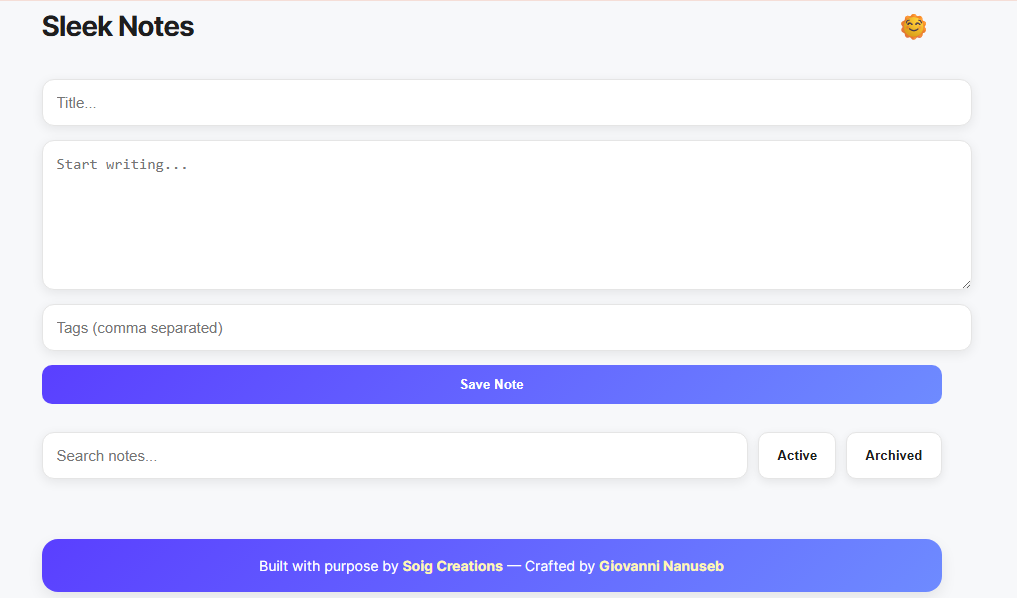Click the 'Search notes...' placeholder text
This screenshot has width=1017, height=598.
click(106, 456)
